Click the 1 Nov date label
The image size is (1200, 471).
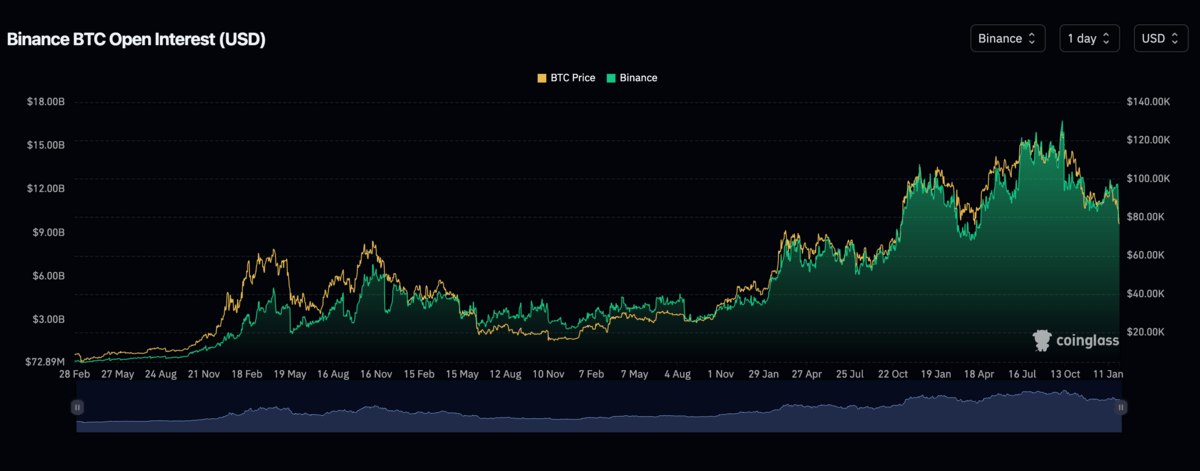coord(720,374)
